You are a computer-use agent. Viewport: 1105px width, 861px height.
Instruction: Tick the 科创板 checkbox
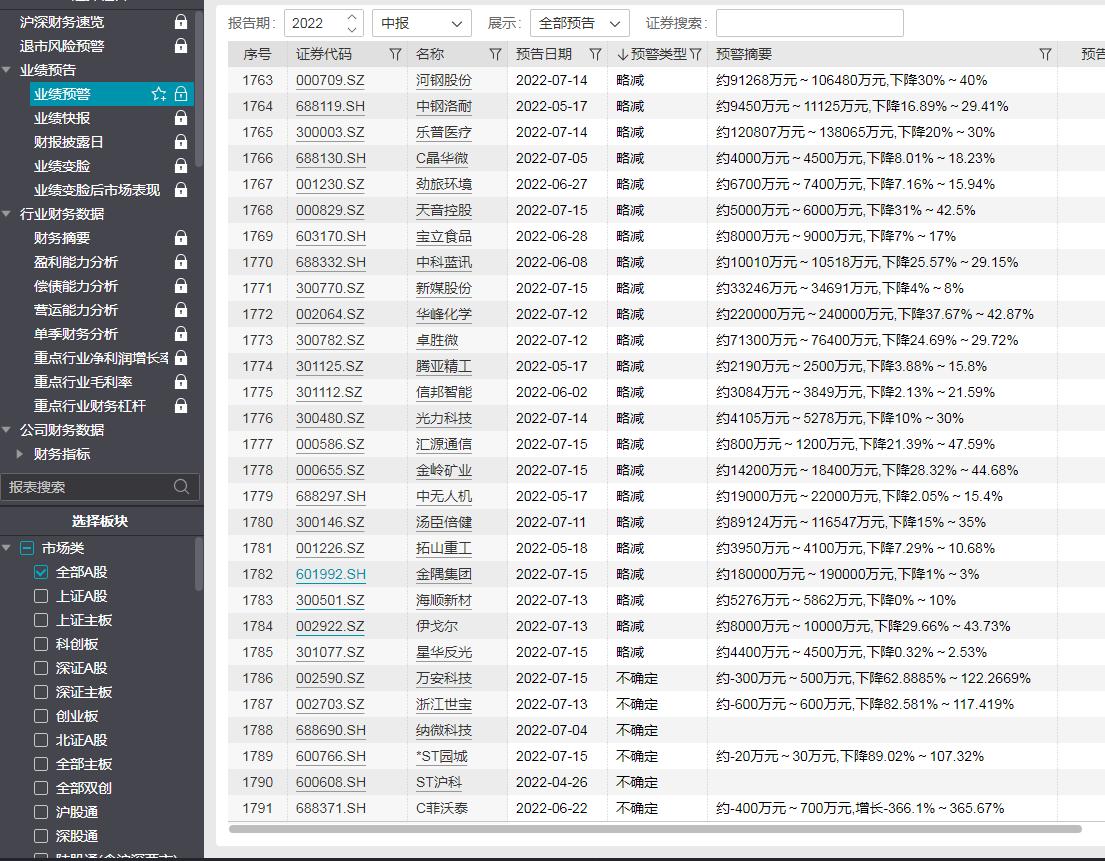click(41, 644)
